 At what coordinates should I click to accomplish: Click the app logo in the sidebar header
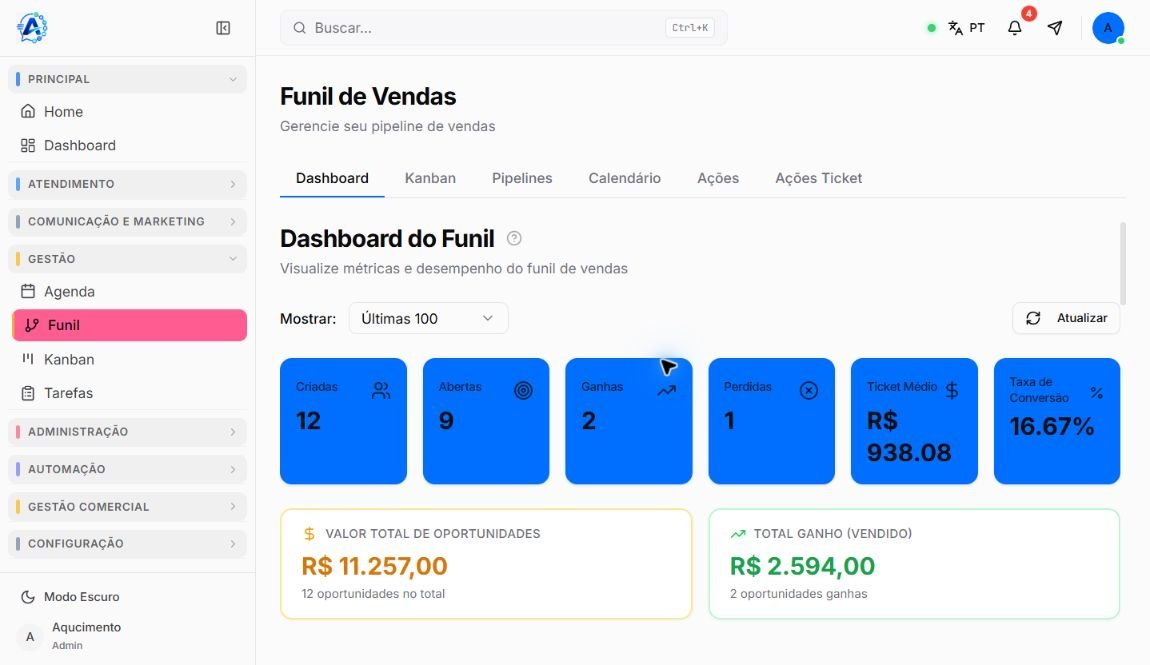click(x=32, y=28)
